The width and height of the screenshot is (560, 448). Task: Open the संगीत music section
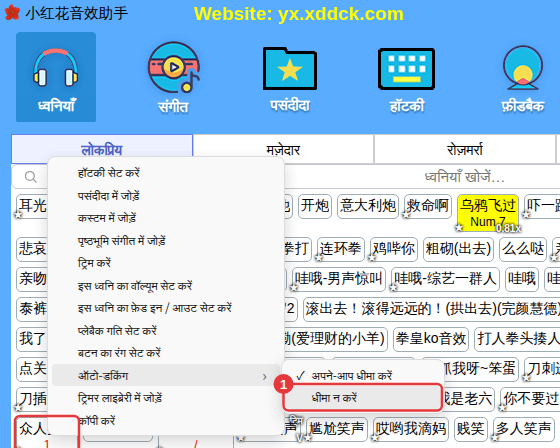coord(174,77)
